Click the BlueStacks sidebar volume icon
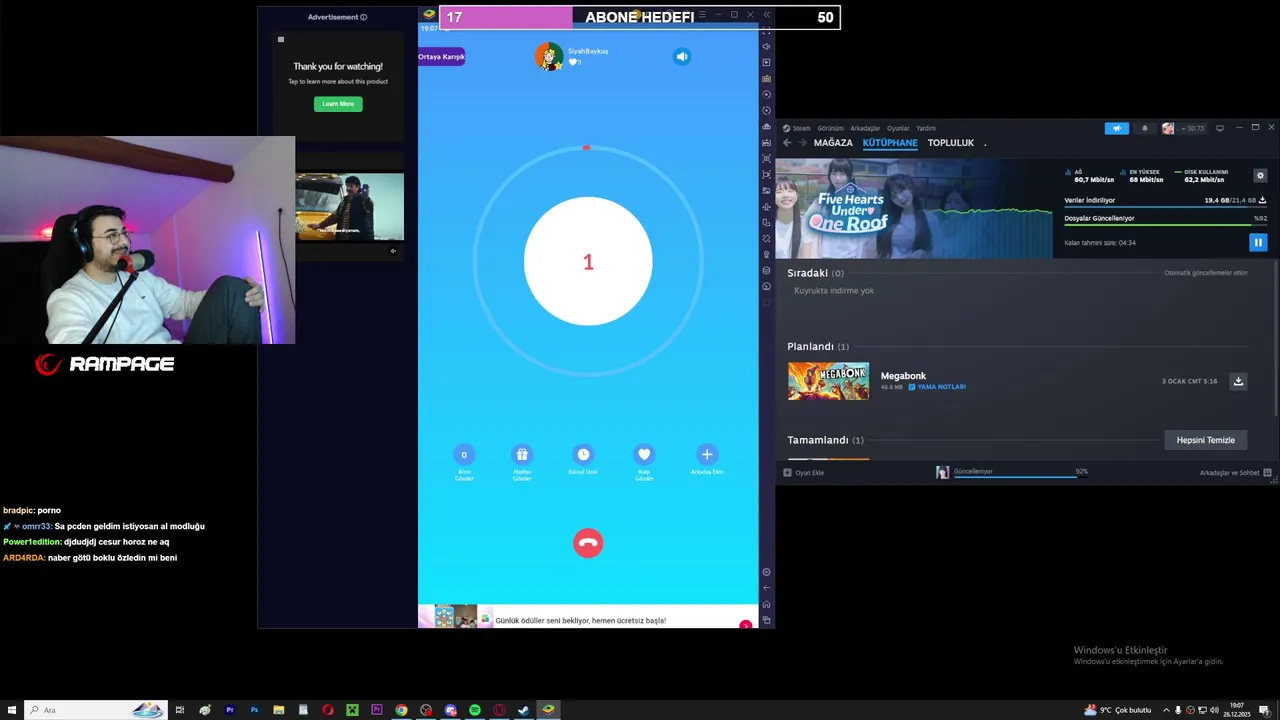The image size is (1280, 720). tap(766, 46)
